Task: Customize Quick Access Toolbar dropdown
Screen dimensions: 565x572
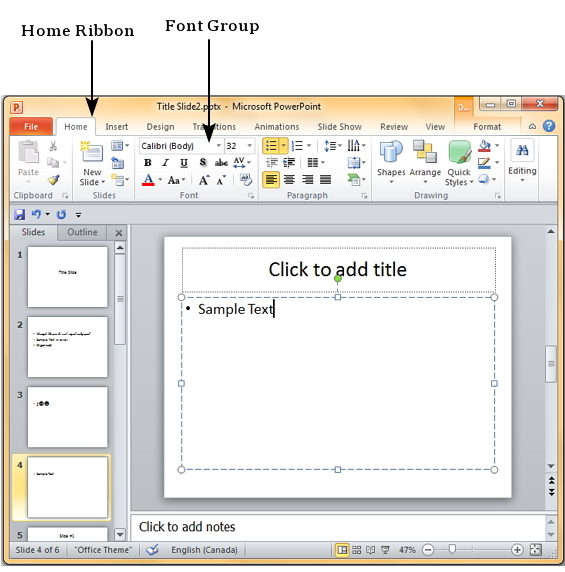Action: click(x=78, y=215)
